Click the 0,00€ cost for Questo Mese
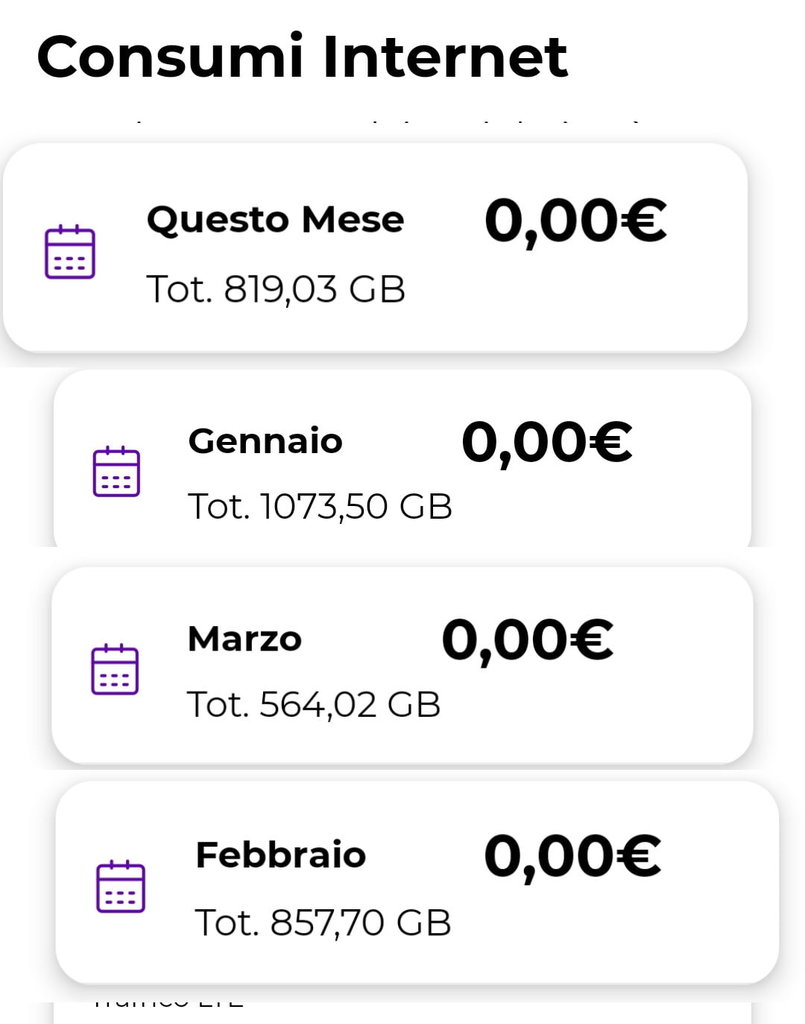This screenshot has height=1024, width=805. [x=575, y=221]
